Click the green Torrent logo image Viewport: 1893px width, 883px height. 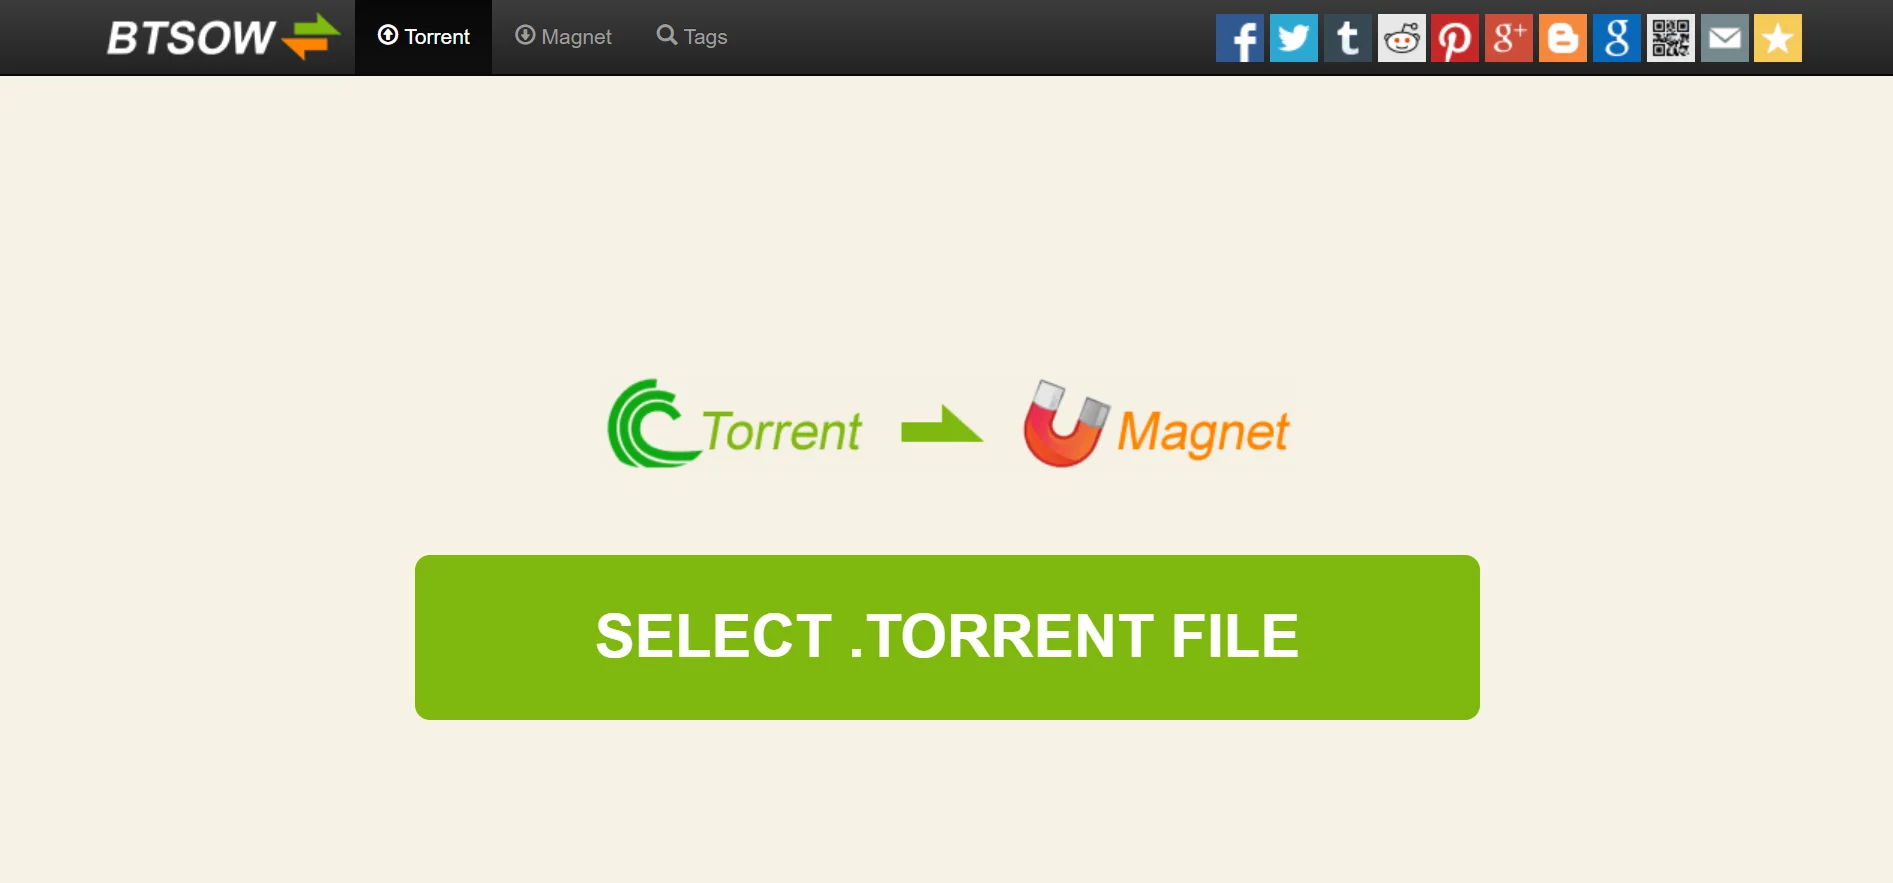coord(735,424)
